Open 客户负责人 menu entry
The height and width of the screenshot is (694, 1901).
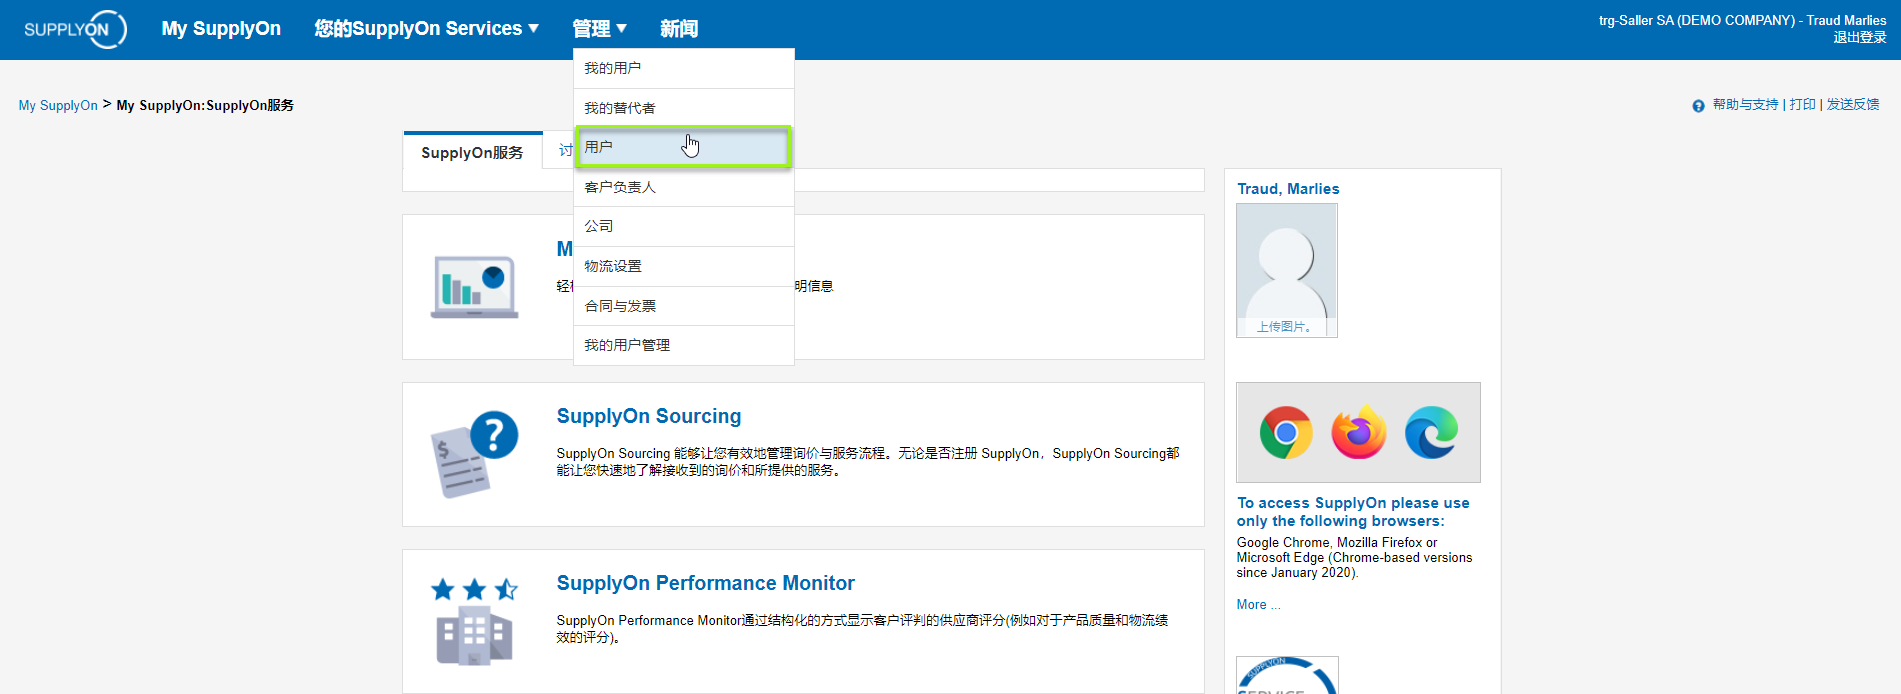684,187
